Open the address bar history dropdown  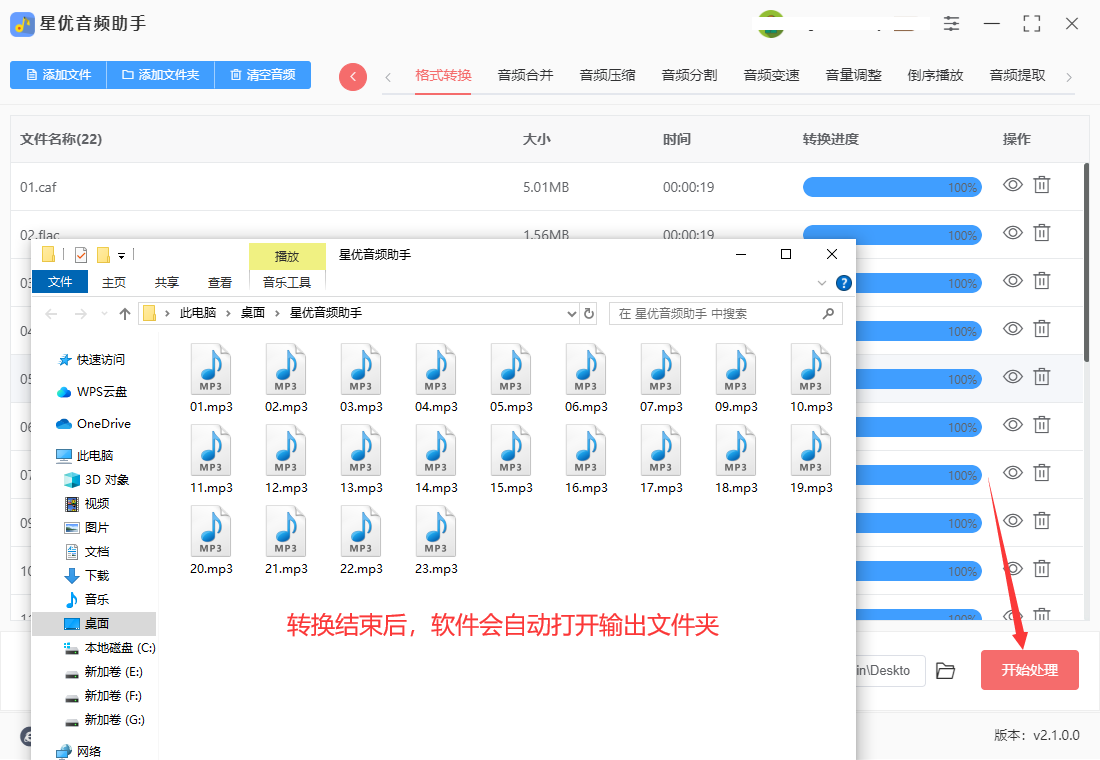click(x=572, y=314)
